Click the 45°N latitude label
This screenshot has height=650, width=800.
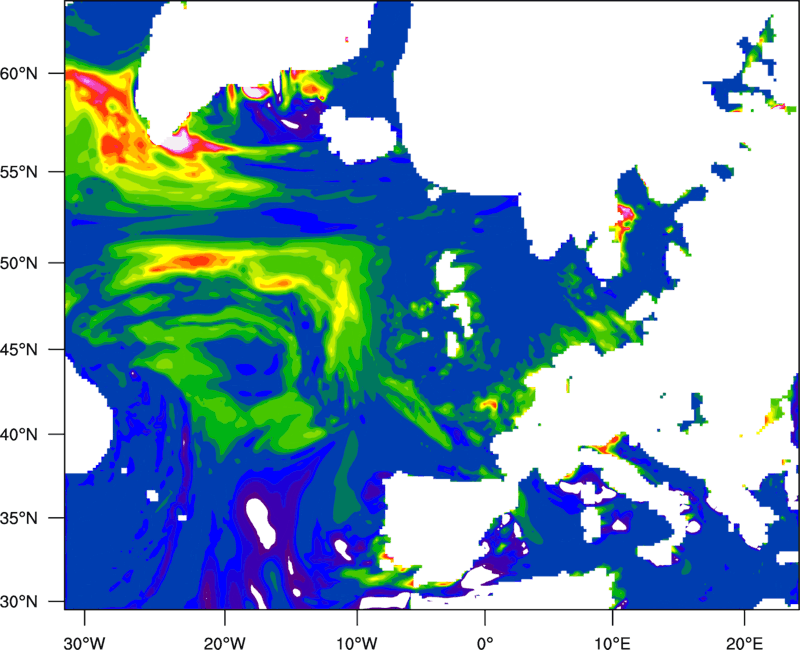coord(19,350)
